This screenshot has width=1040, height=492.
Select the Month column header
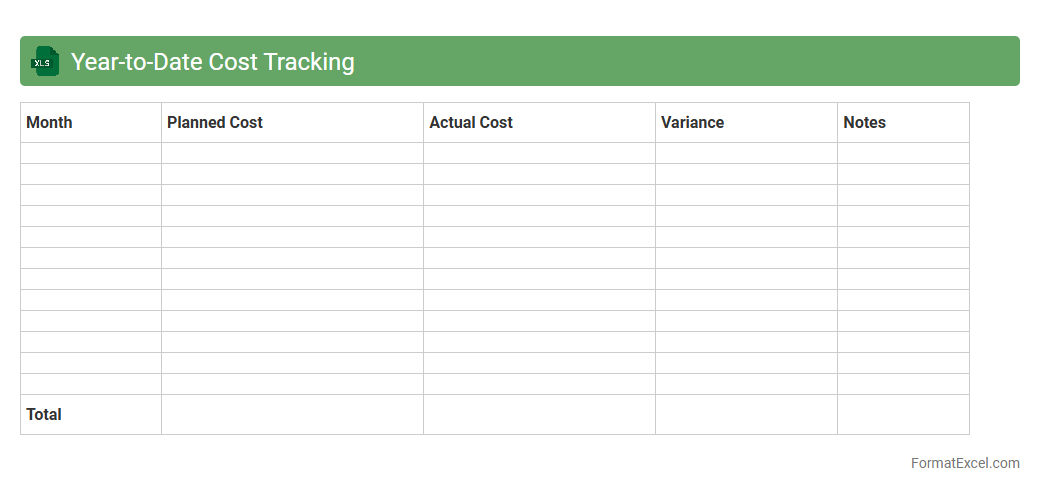[x=91, y=123]
